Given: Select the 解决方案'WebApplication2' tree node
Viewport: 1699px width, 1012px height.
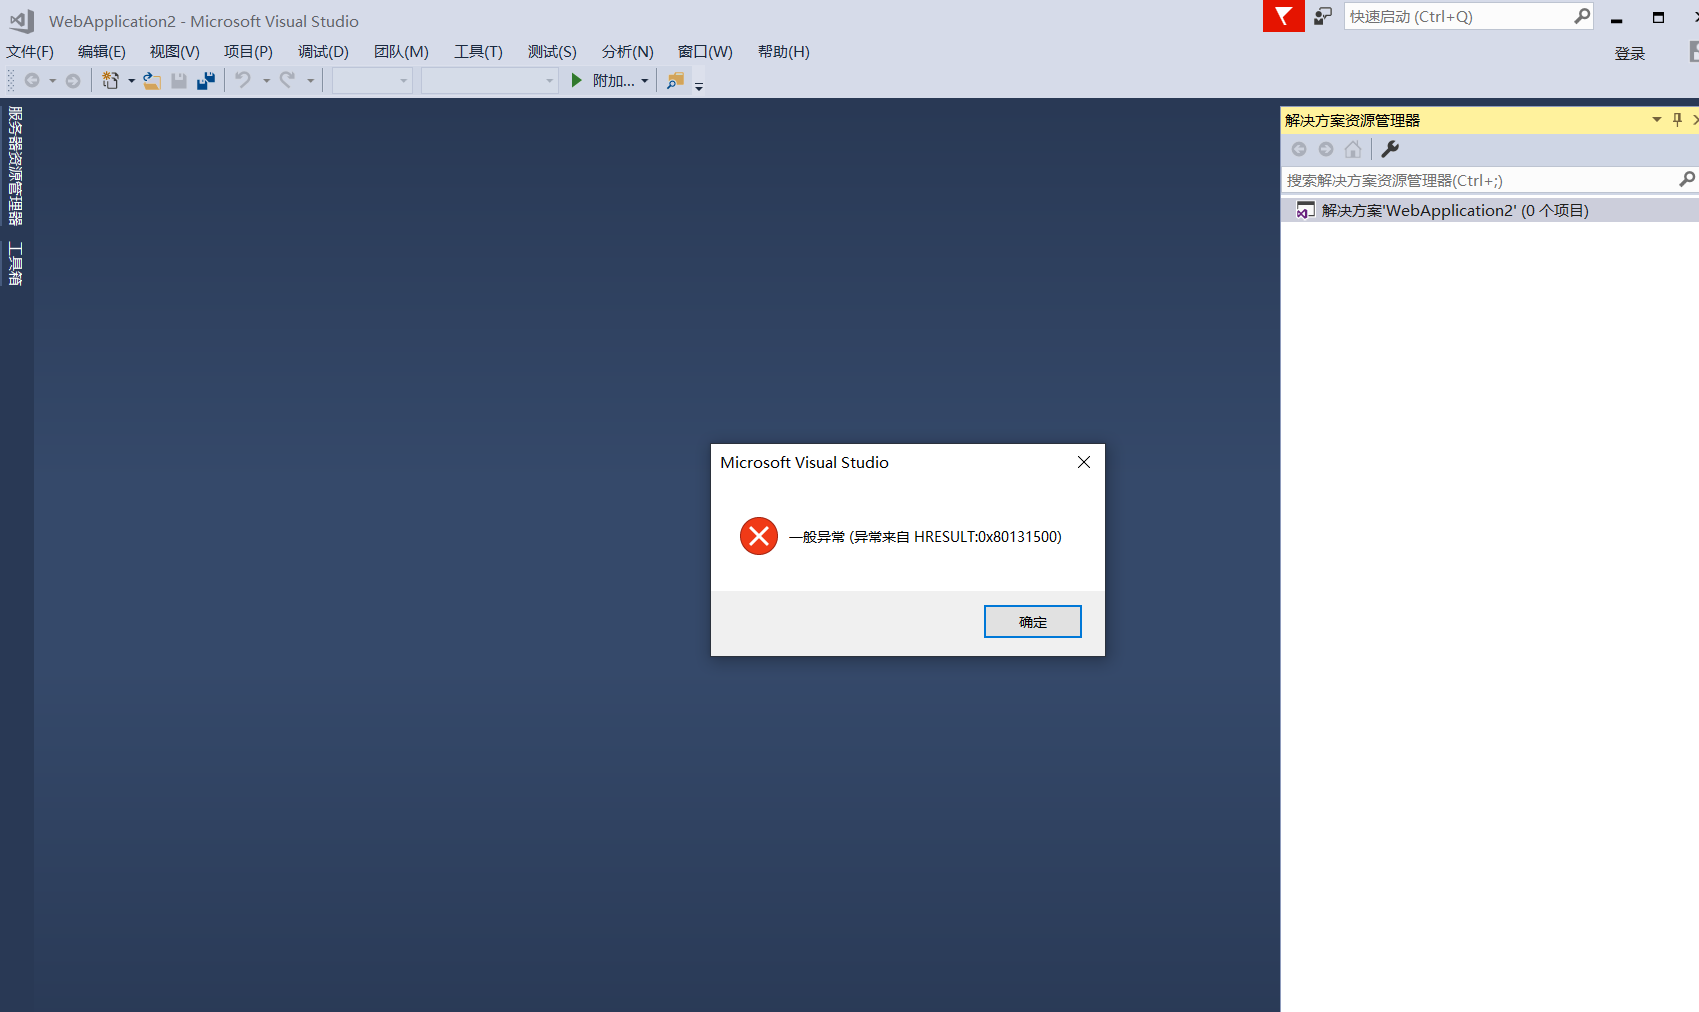Looking at the screenshot, I should tap(1490, 210).
